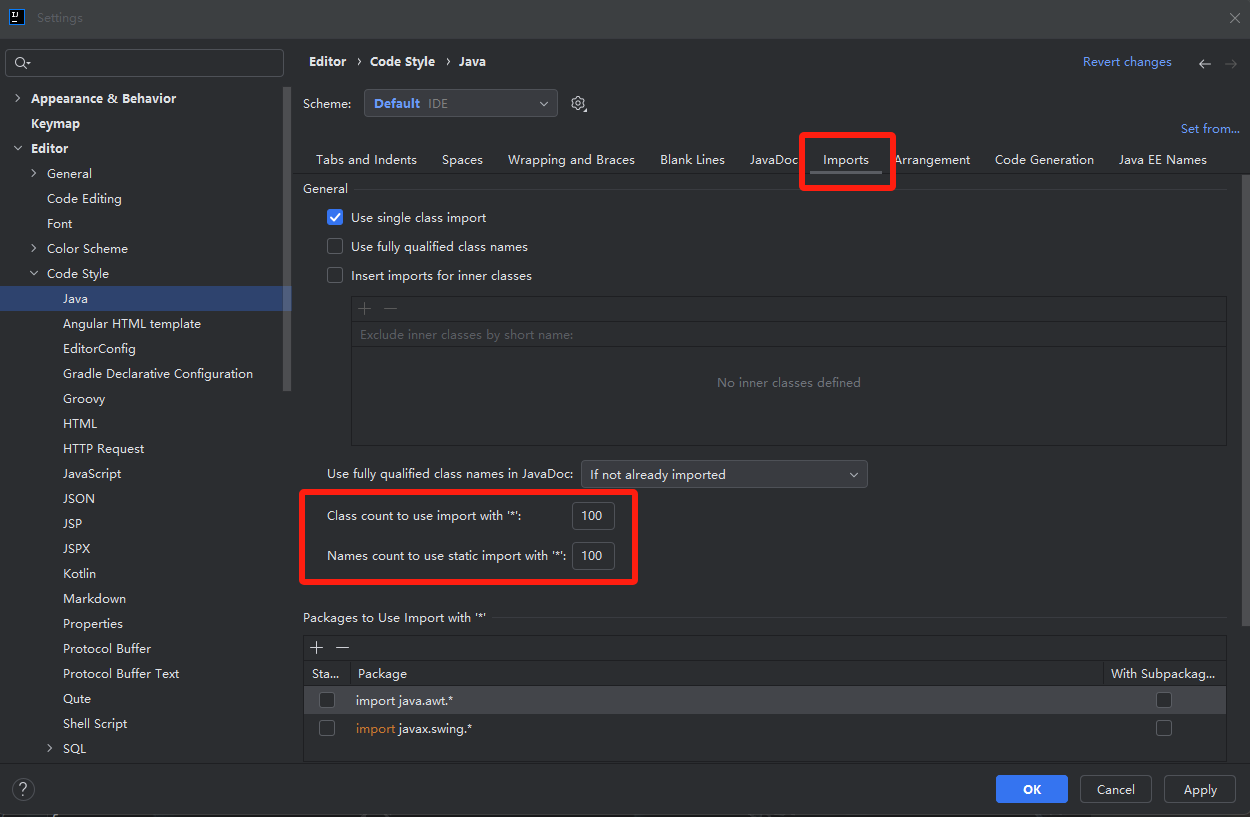Viewport: 1250px width, 817px height.
Task: Open Markdown code style settings
Action: coord(94,598)
